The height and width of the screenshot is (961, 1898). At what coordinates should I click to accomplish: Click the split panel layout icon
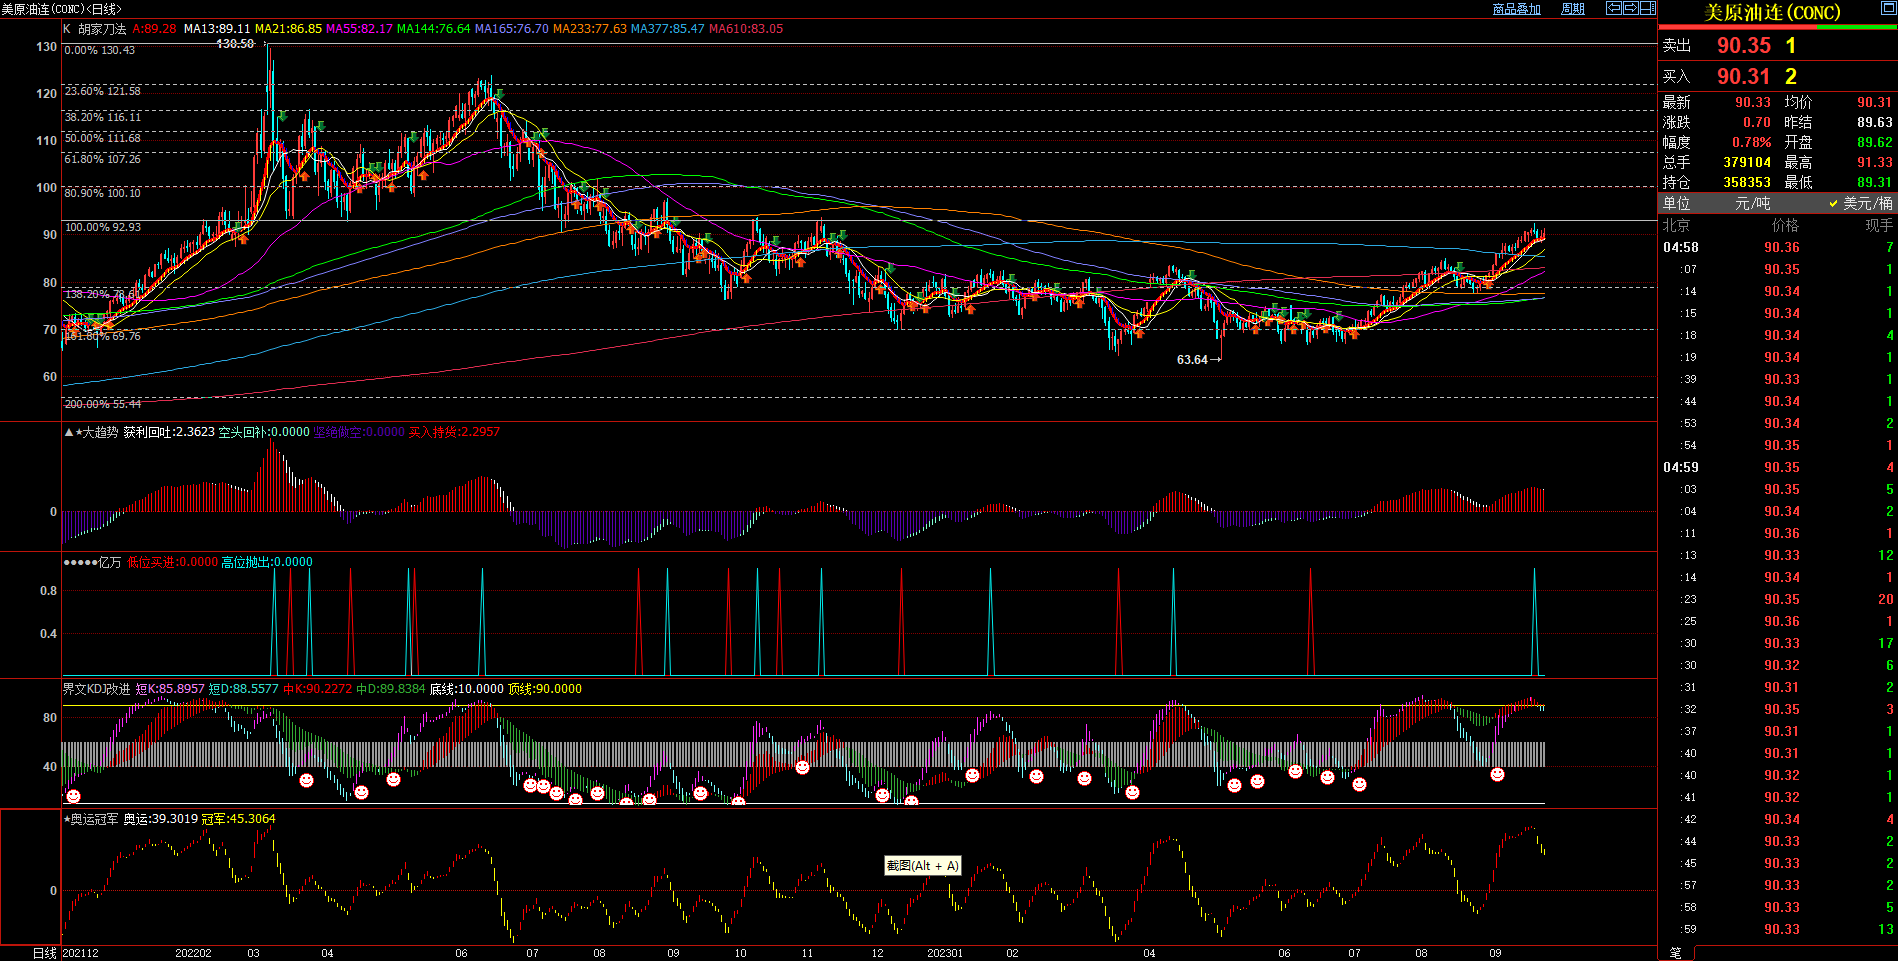(1647, 8)
